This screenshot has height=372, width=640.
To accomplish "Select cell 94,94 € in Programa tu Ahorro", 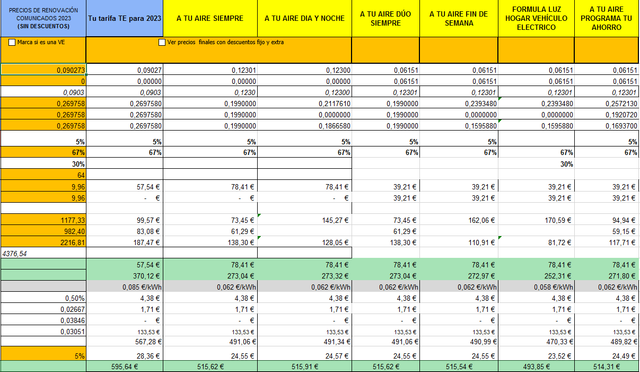I will (x=607, y=220).
